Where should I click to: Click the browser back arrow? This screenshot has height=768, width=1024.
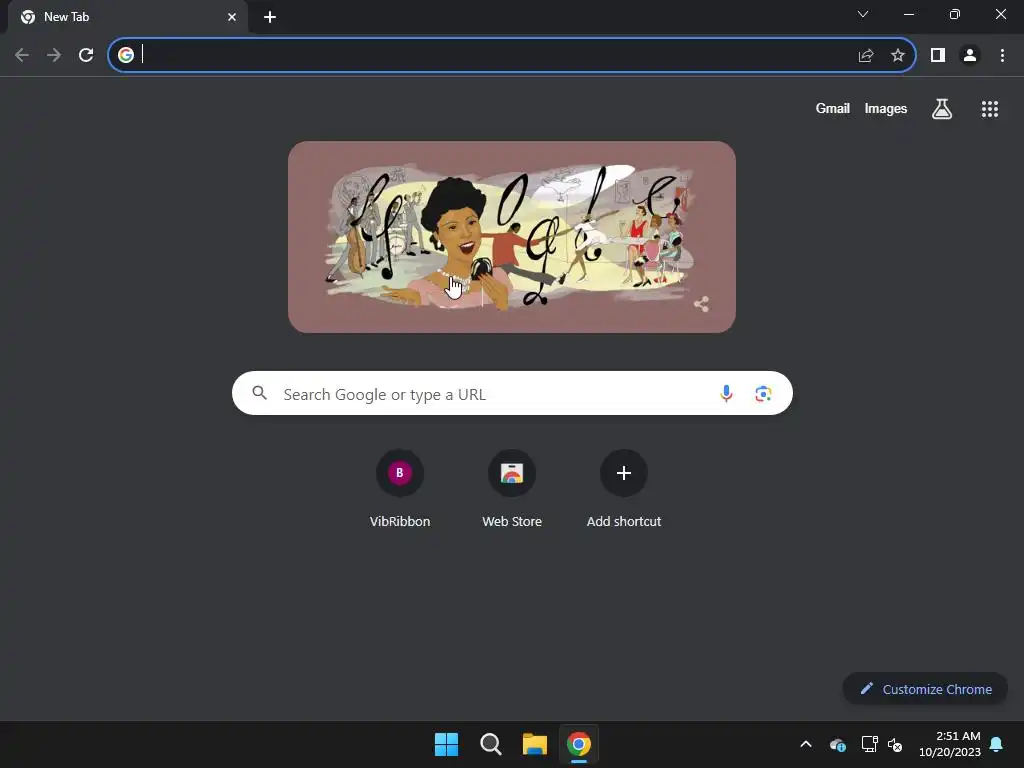[22, 55]
